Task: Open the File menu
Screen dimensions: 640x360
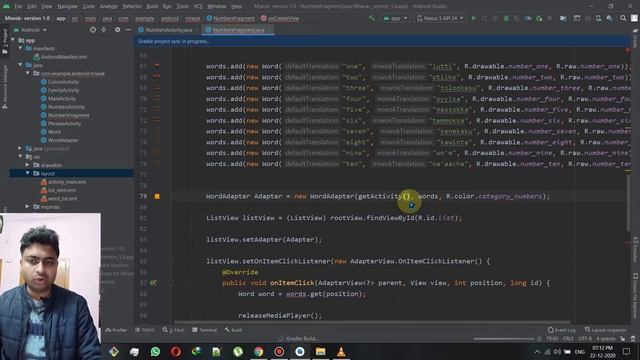Action: 18,6
